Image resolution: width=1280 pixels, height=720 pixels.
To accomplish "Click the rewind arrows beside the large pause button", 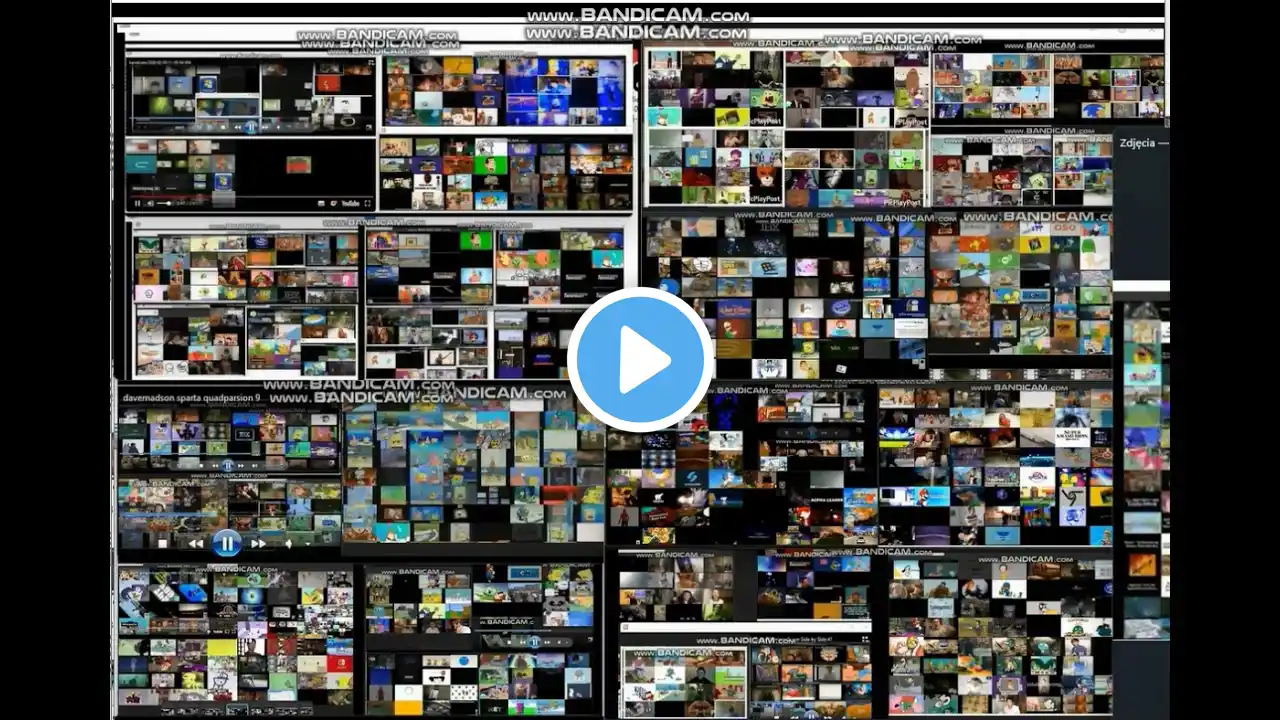I will coord(196,544).
